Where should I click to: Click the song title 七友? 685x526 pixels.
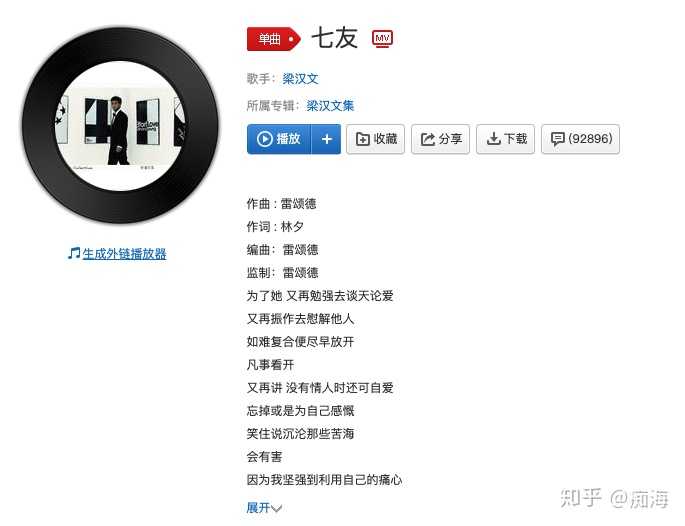pyautogui.click(x=335, y=38)
